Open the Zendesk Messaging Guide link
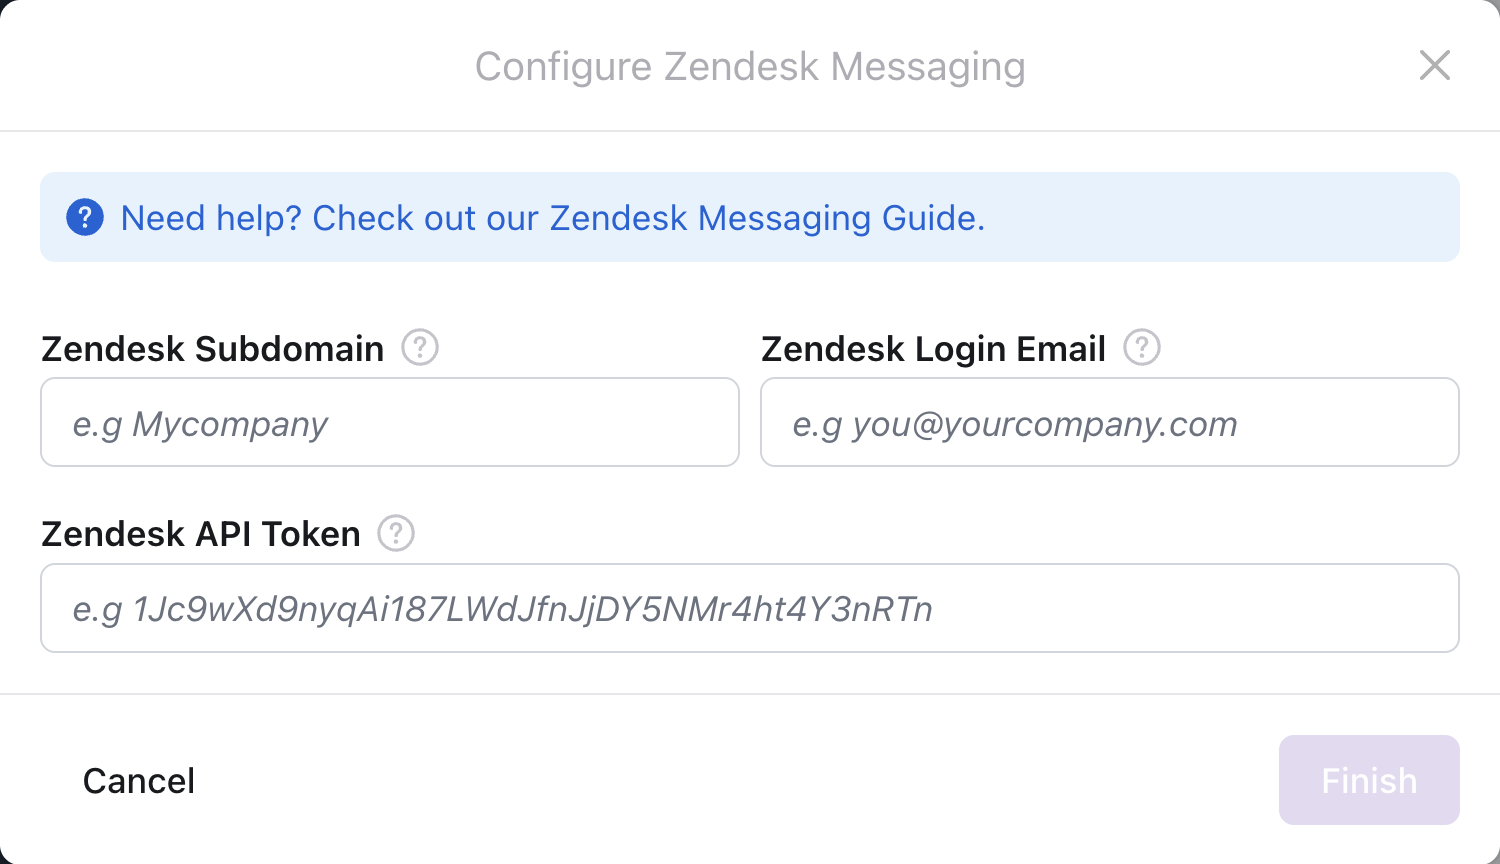 tap(767, 218)
